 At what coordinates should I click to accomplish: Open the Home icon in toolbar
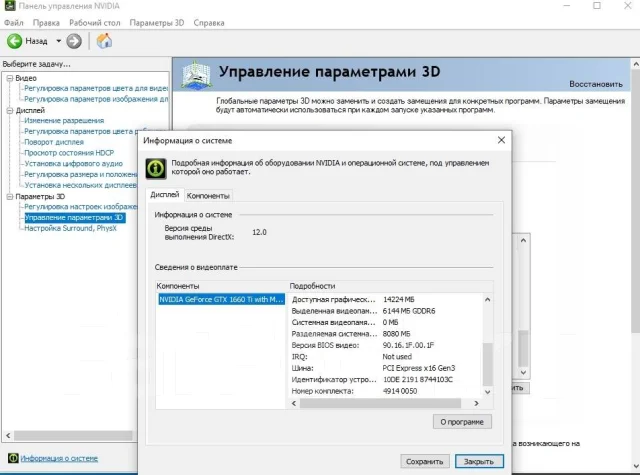pyautogui.click(x=104, y=41)
